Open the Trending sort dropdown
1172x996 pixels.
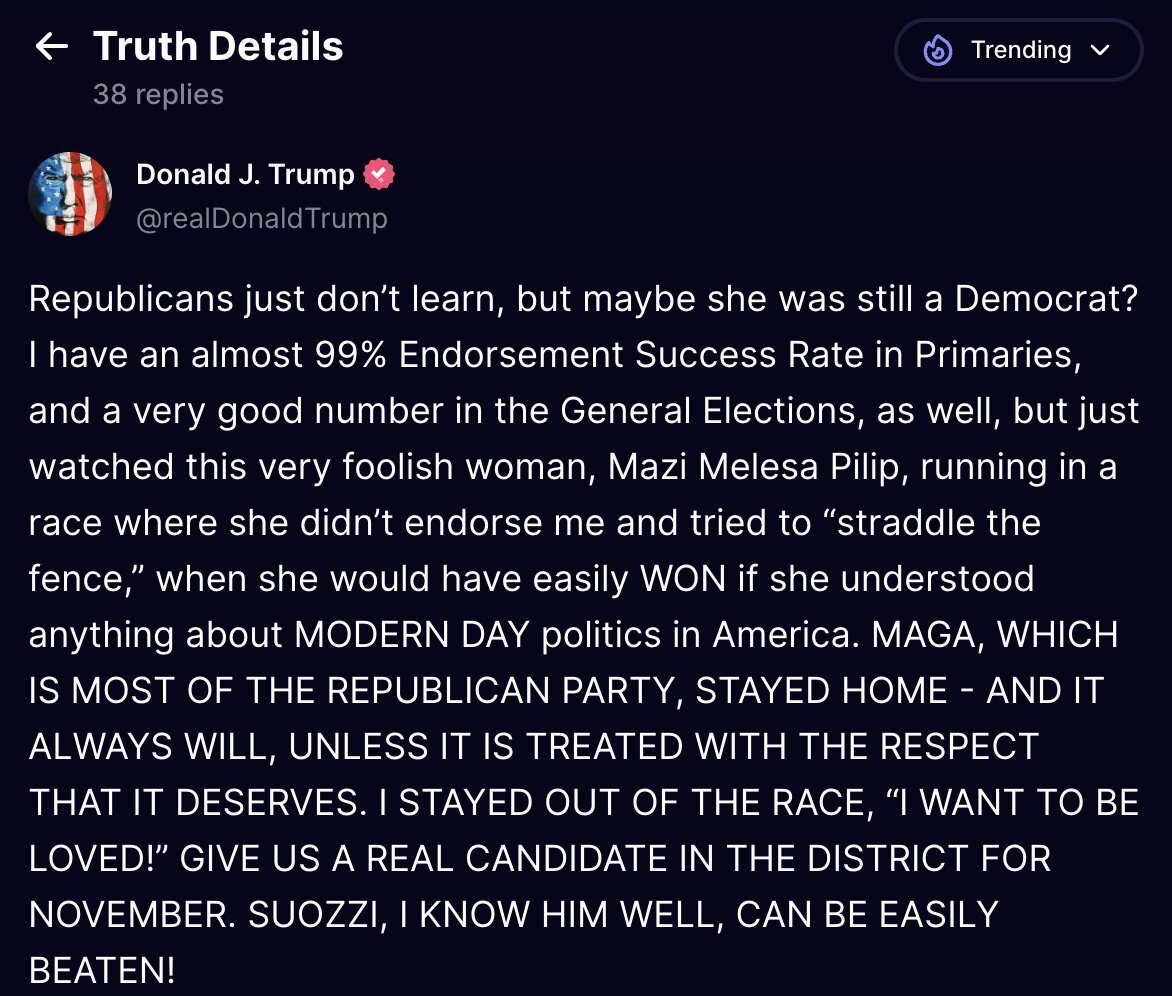(x=1018, y=51)
